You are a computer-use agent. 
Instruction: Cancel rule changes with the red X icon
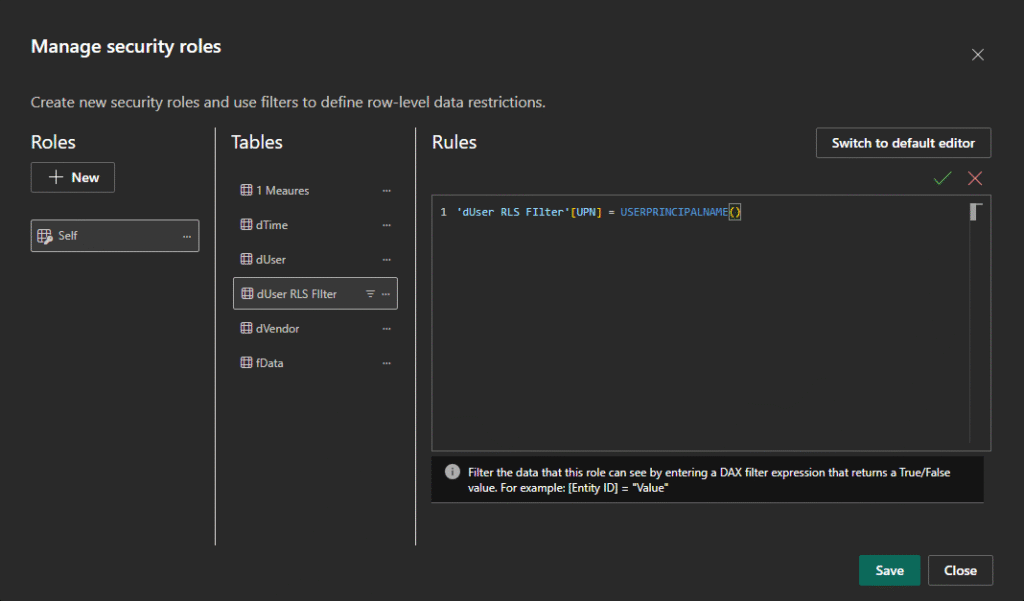pyautogui.click(x=975, y=178)
